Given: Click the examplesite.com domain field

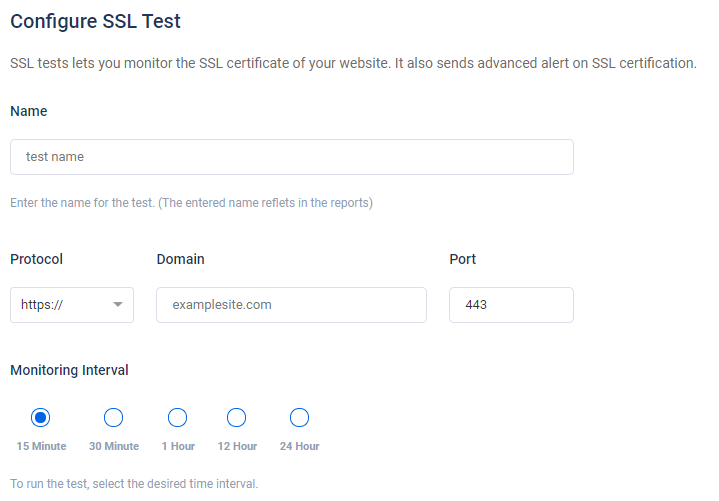Looking at the screenshot, I should 291,305.
